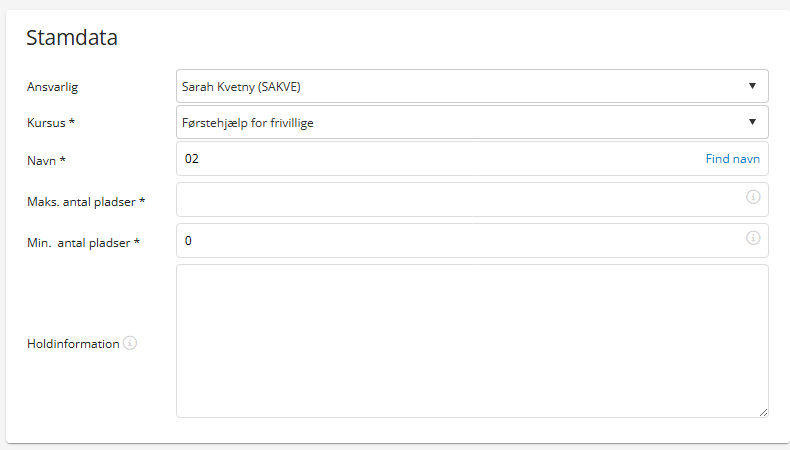Click into the empty Maks. antal pladser field
Image resolution: width=790 pixels, height=450 pixels.
click(472, 200)
